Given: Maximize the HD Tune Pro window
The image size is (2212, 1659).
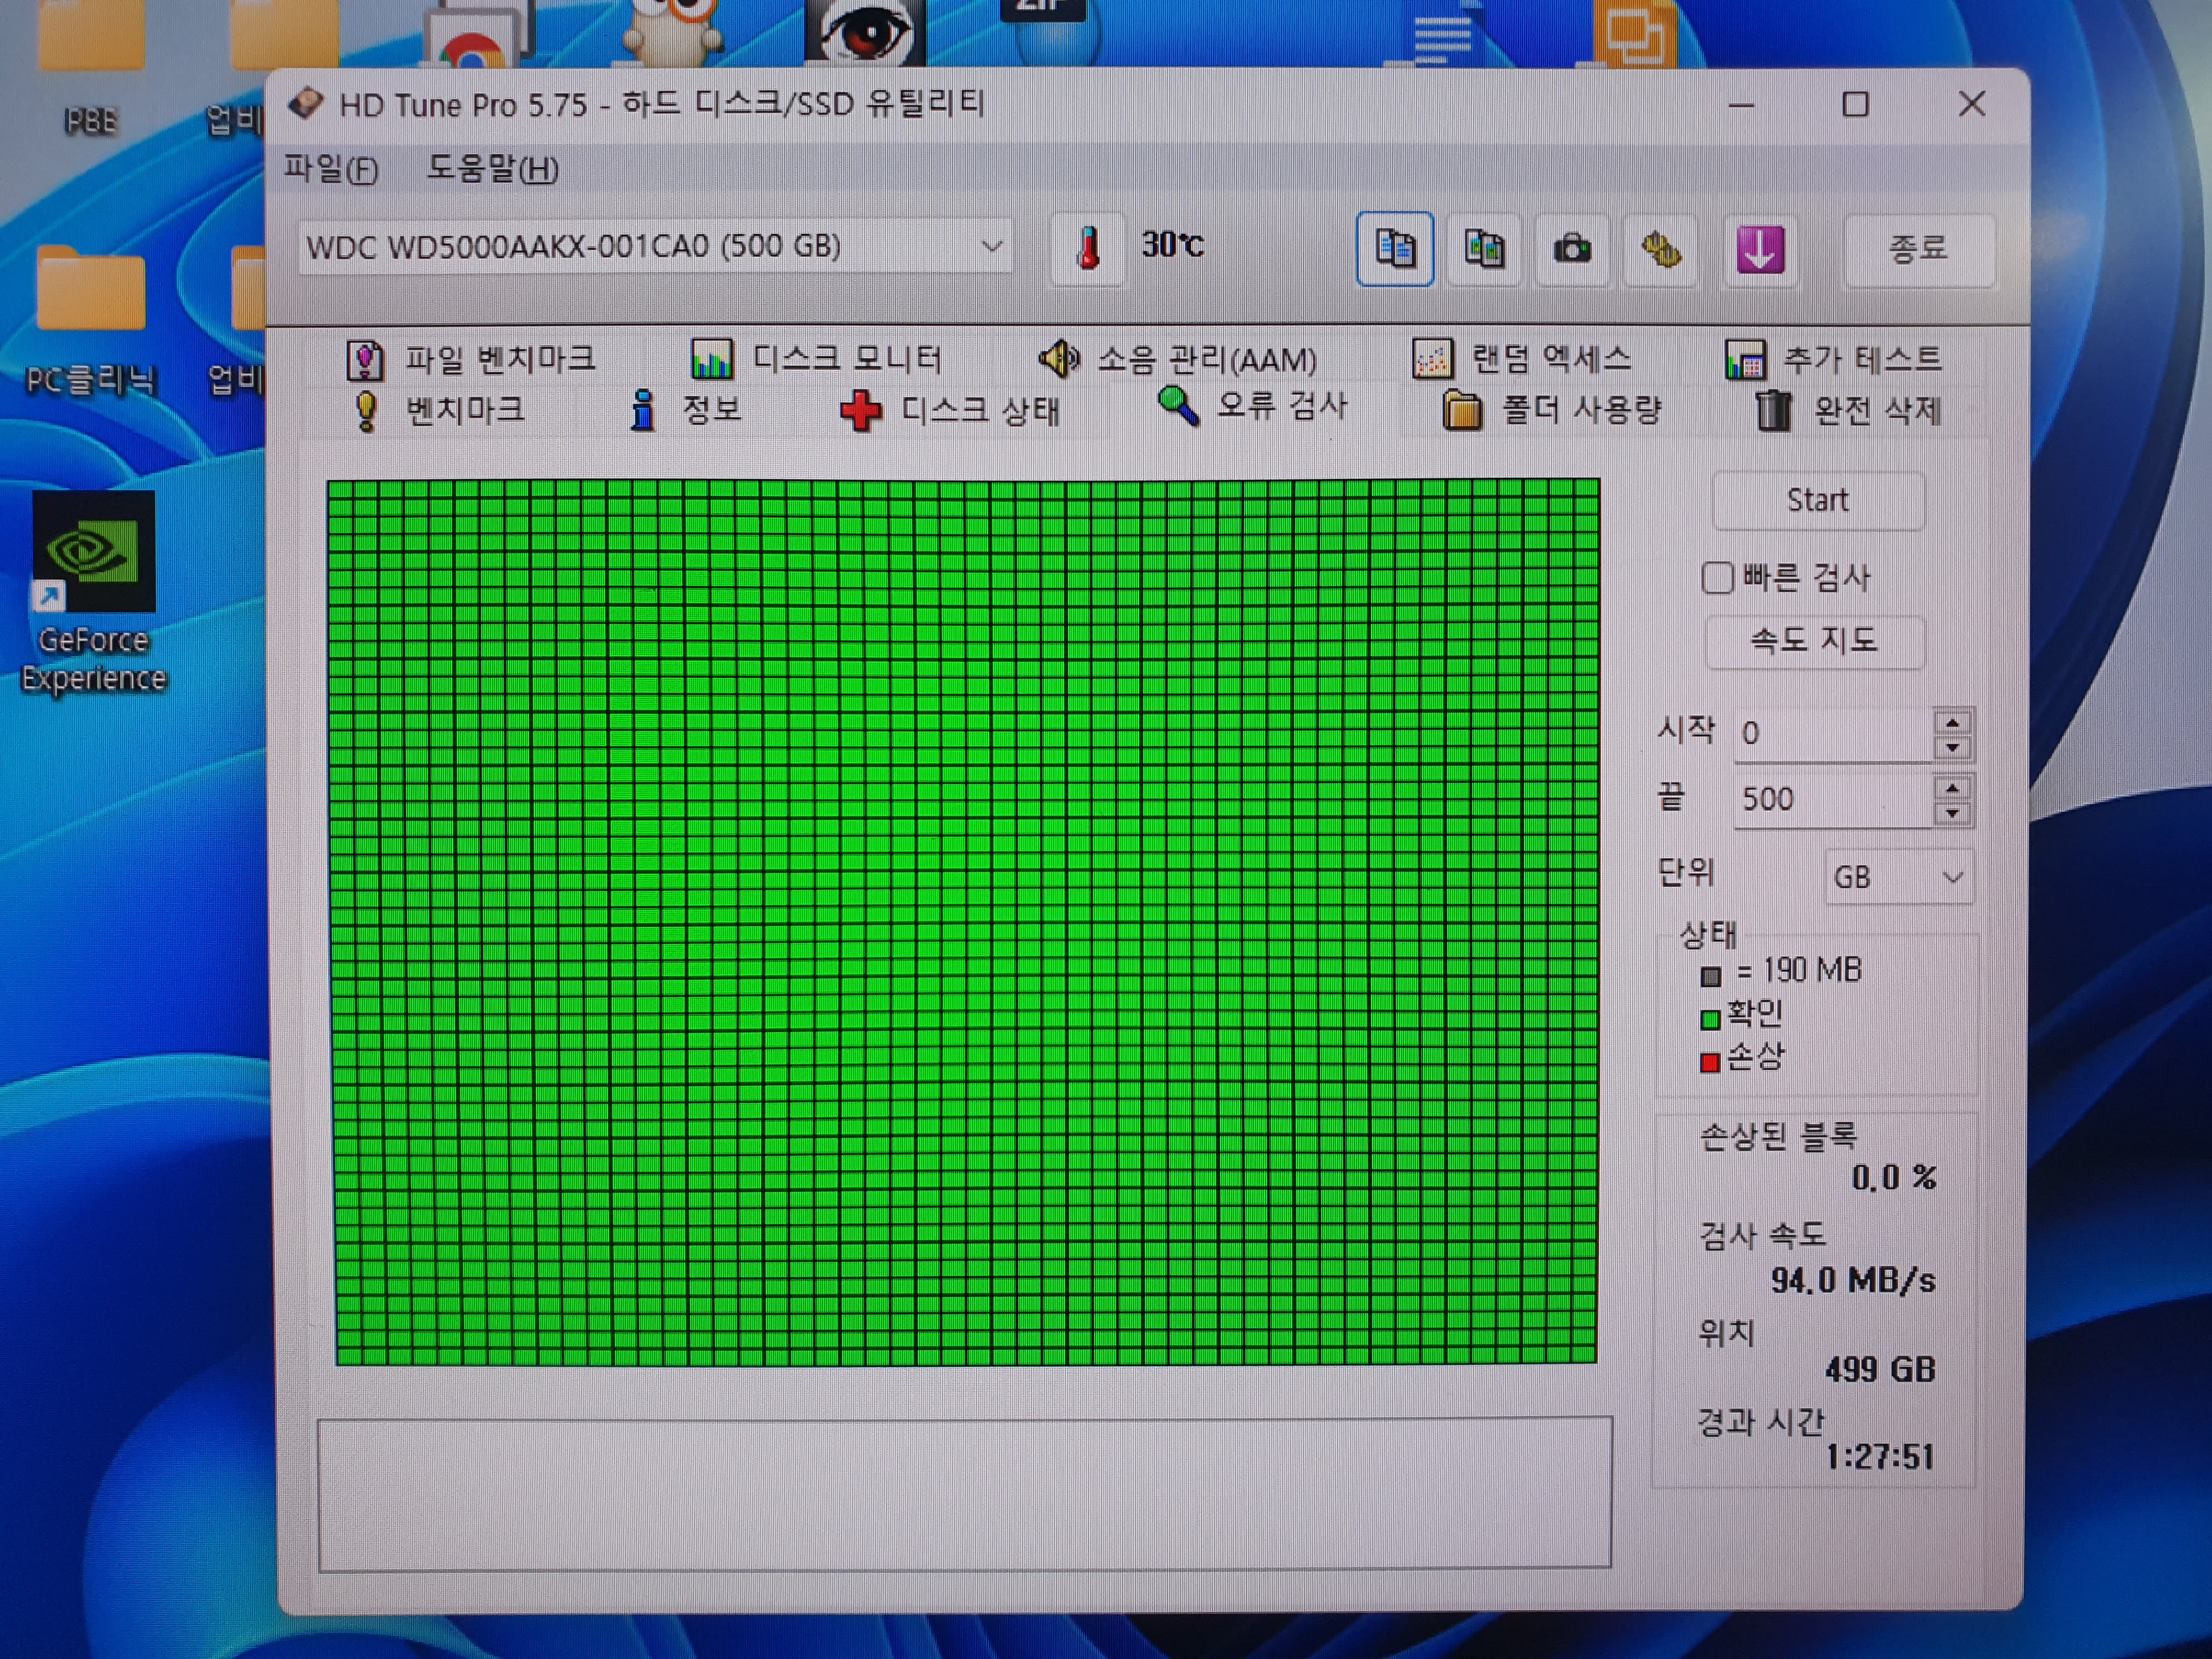Looking at the screenshot, I should coord(1856,104).
